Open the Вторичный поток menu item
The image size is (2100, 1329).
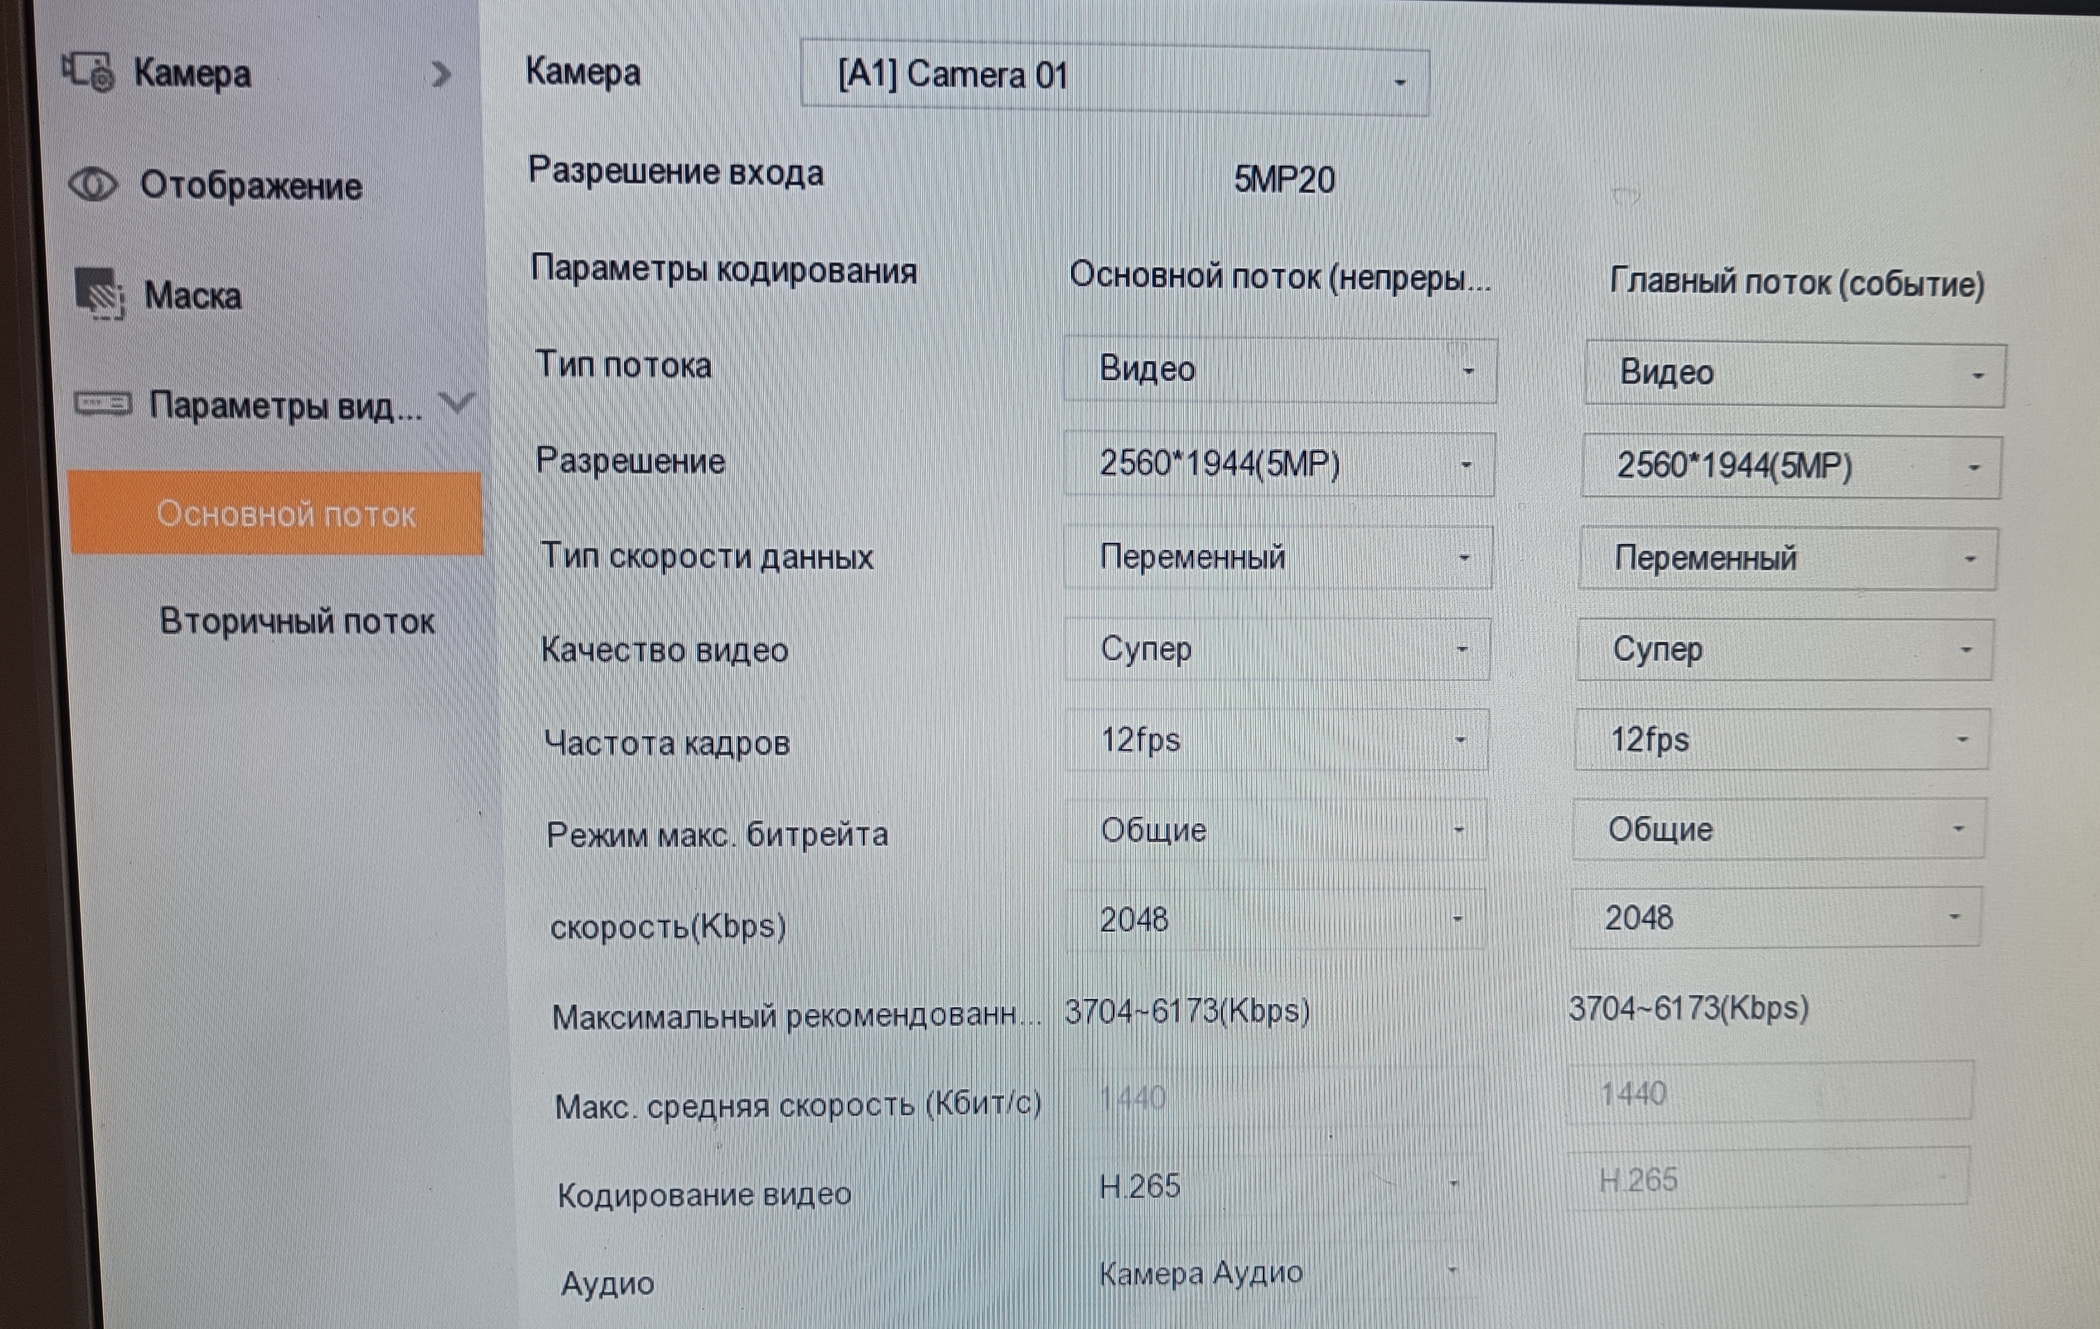point(297,621)
